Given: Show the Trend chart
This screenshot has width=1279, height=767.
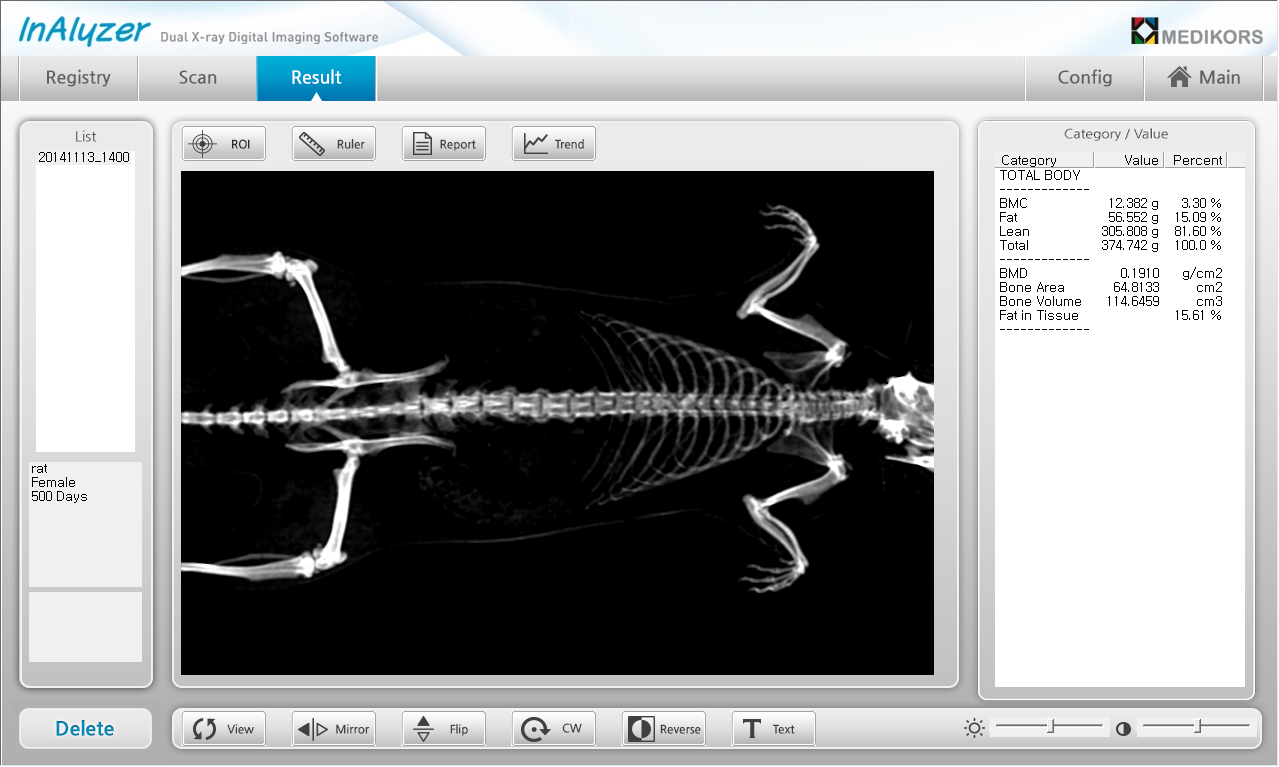Looking at the screenshot, I should tap(554, 144).
